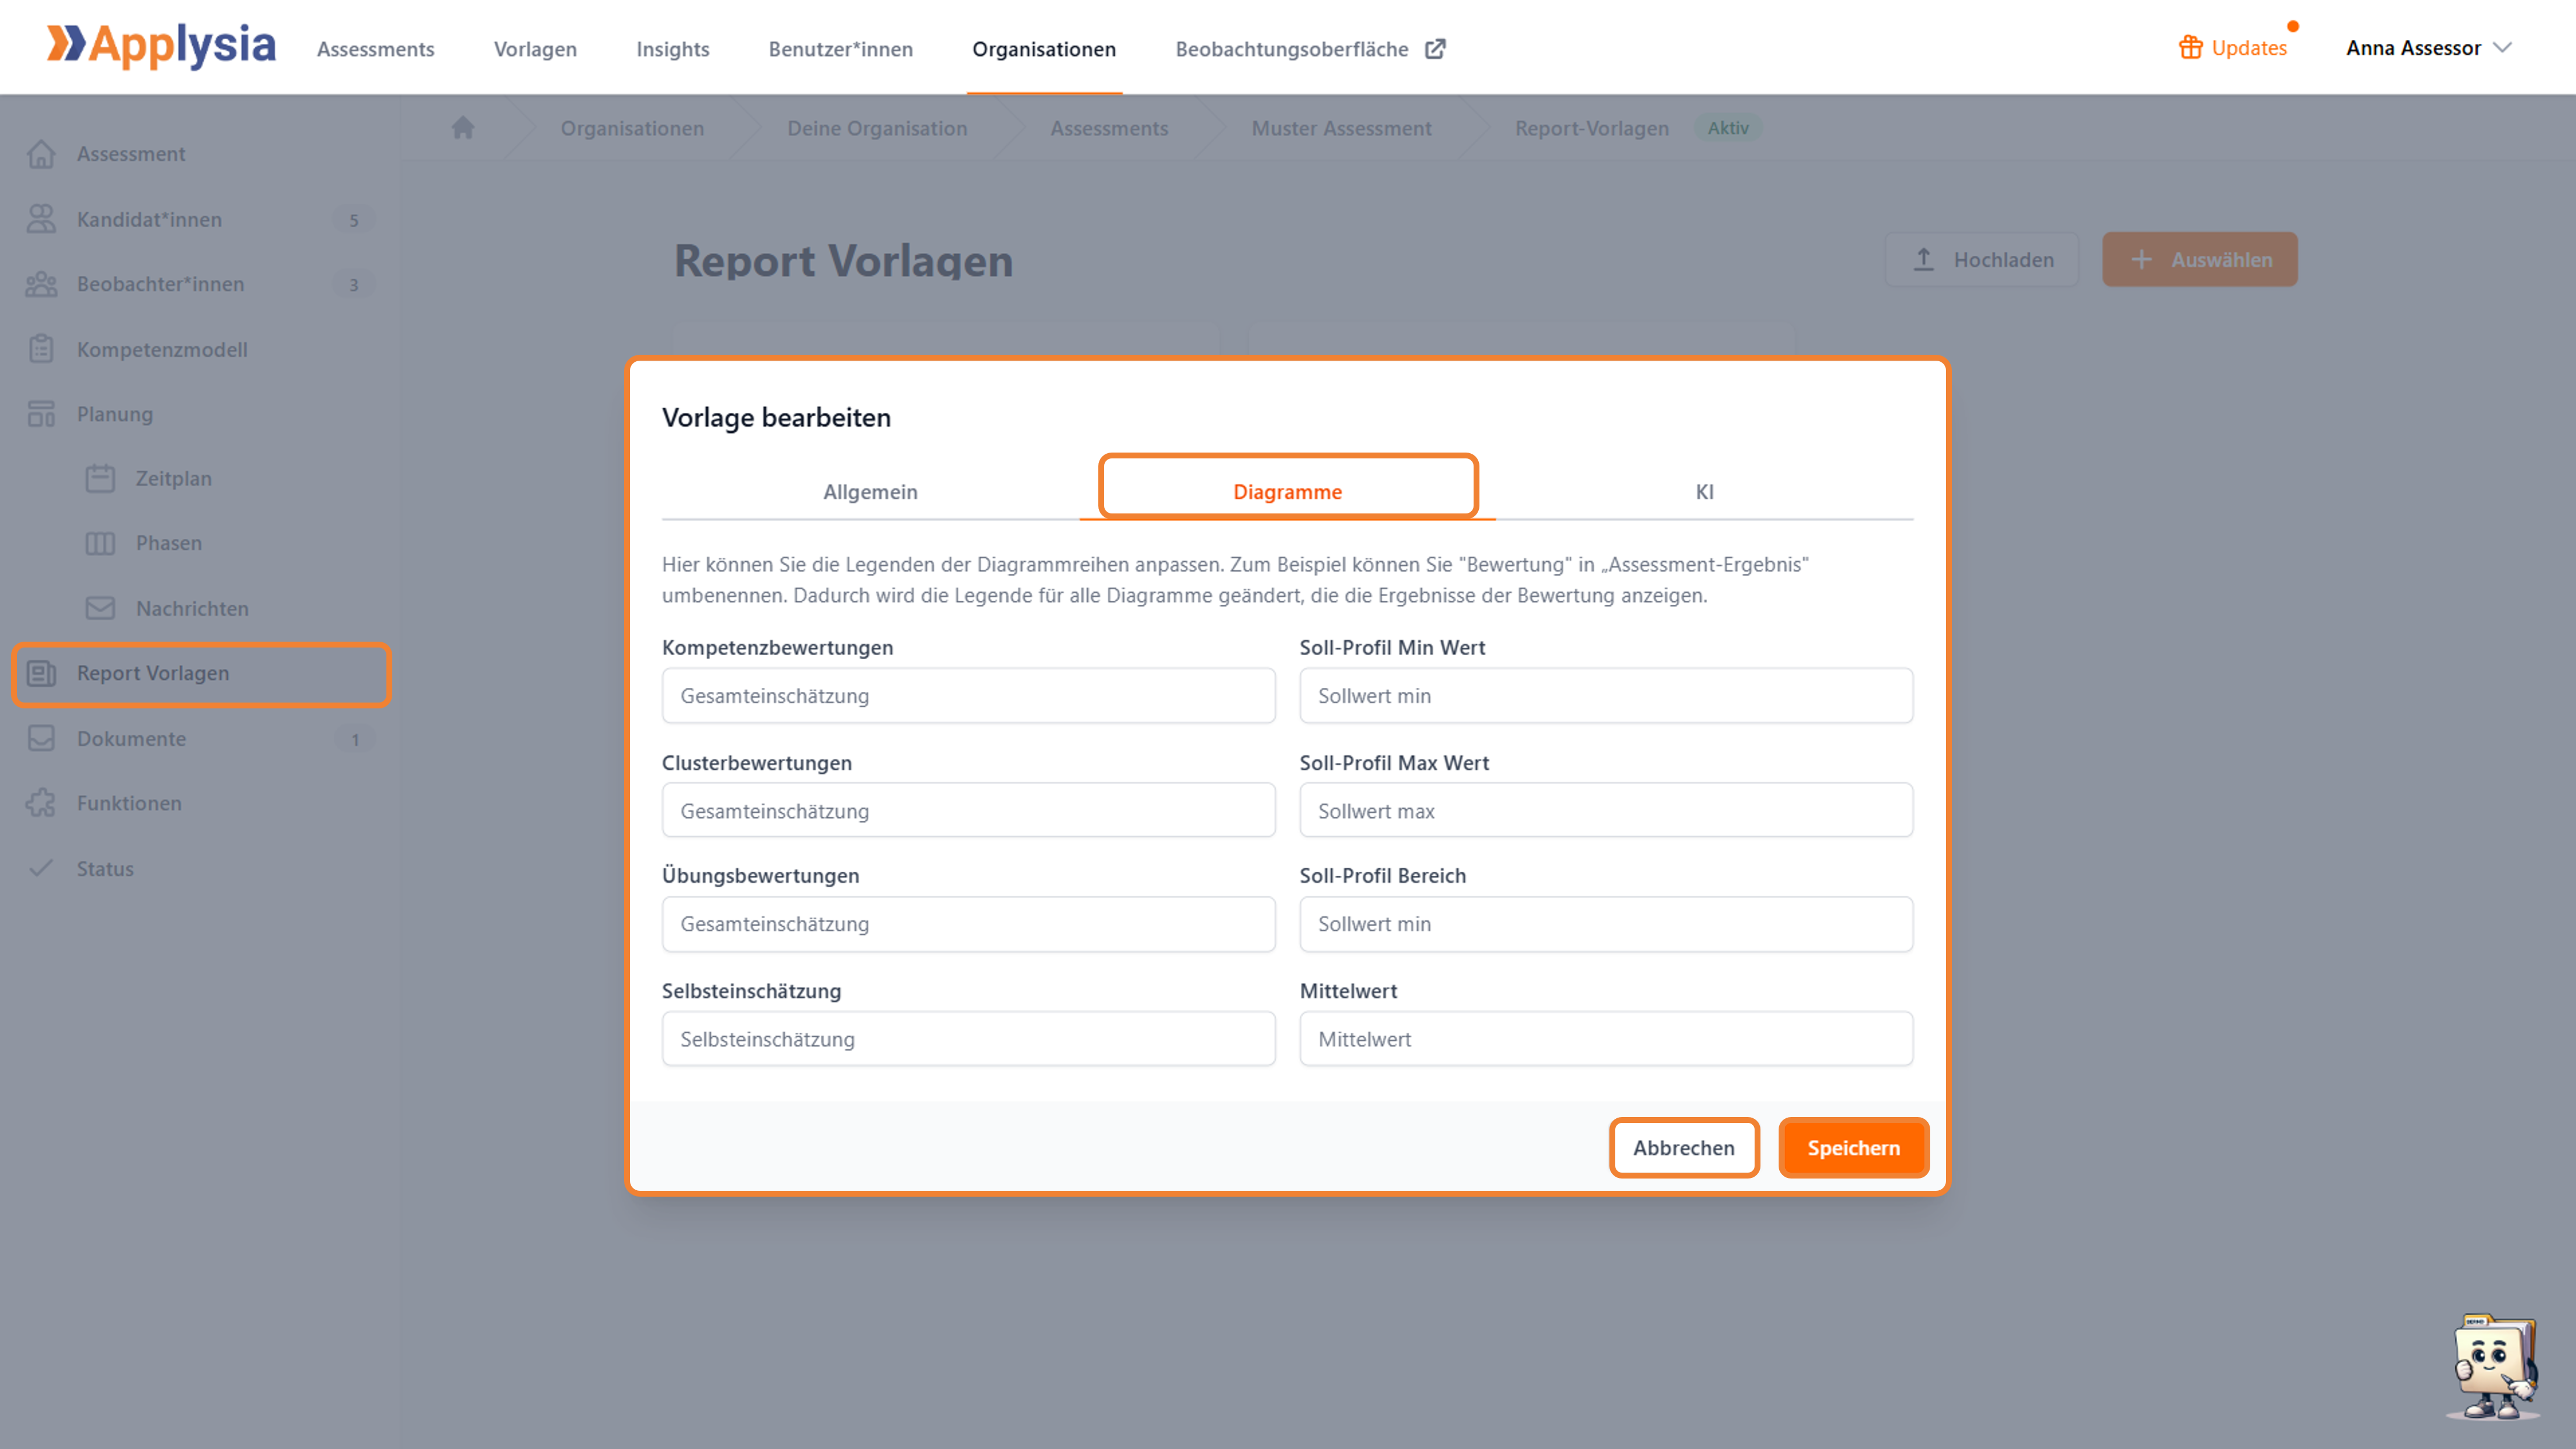Open the Organisationen top menu

click(1043, 49)
